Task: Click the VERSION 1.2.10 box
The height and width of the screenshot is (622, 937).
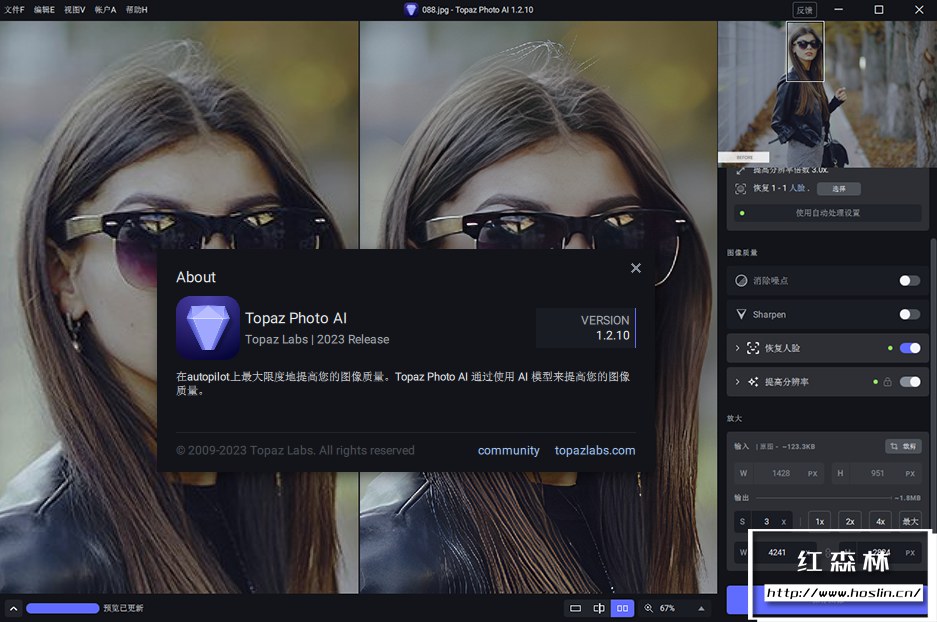Action: (586, 328)
